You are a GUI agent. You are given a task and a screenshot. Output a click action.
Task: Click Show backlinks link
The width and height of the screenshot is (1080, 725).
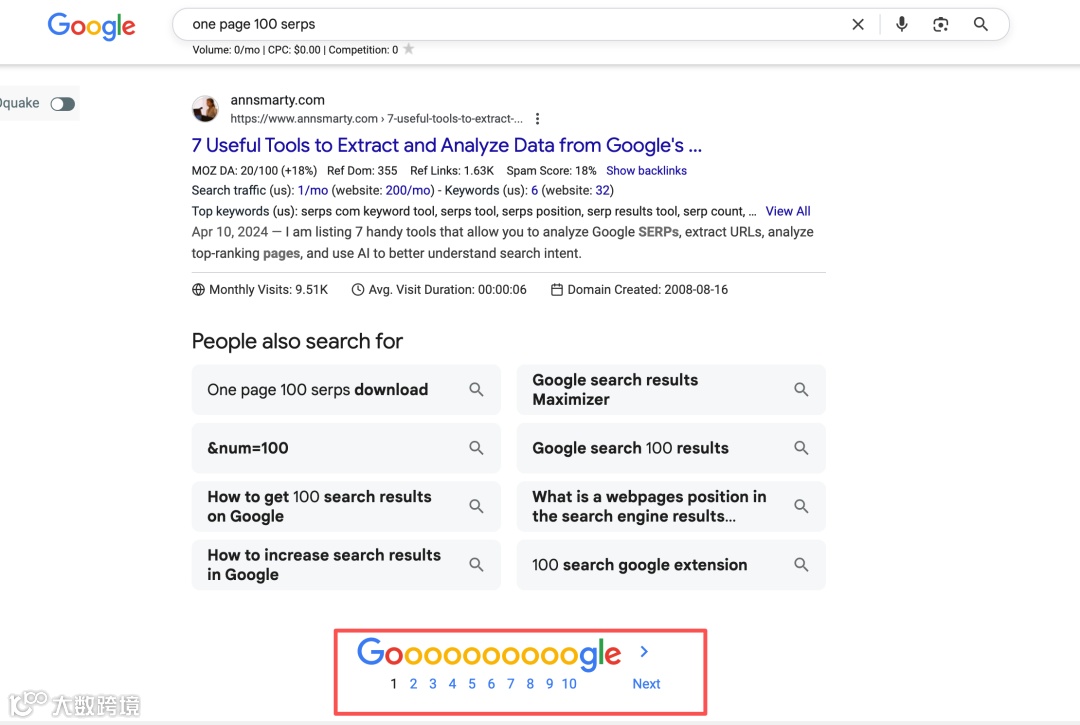point(646,171)
